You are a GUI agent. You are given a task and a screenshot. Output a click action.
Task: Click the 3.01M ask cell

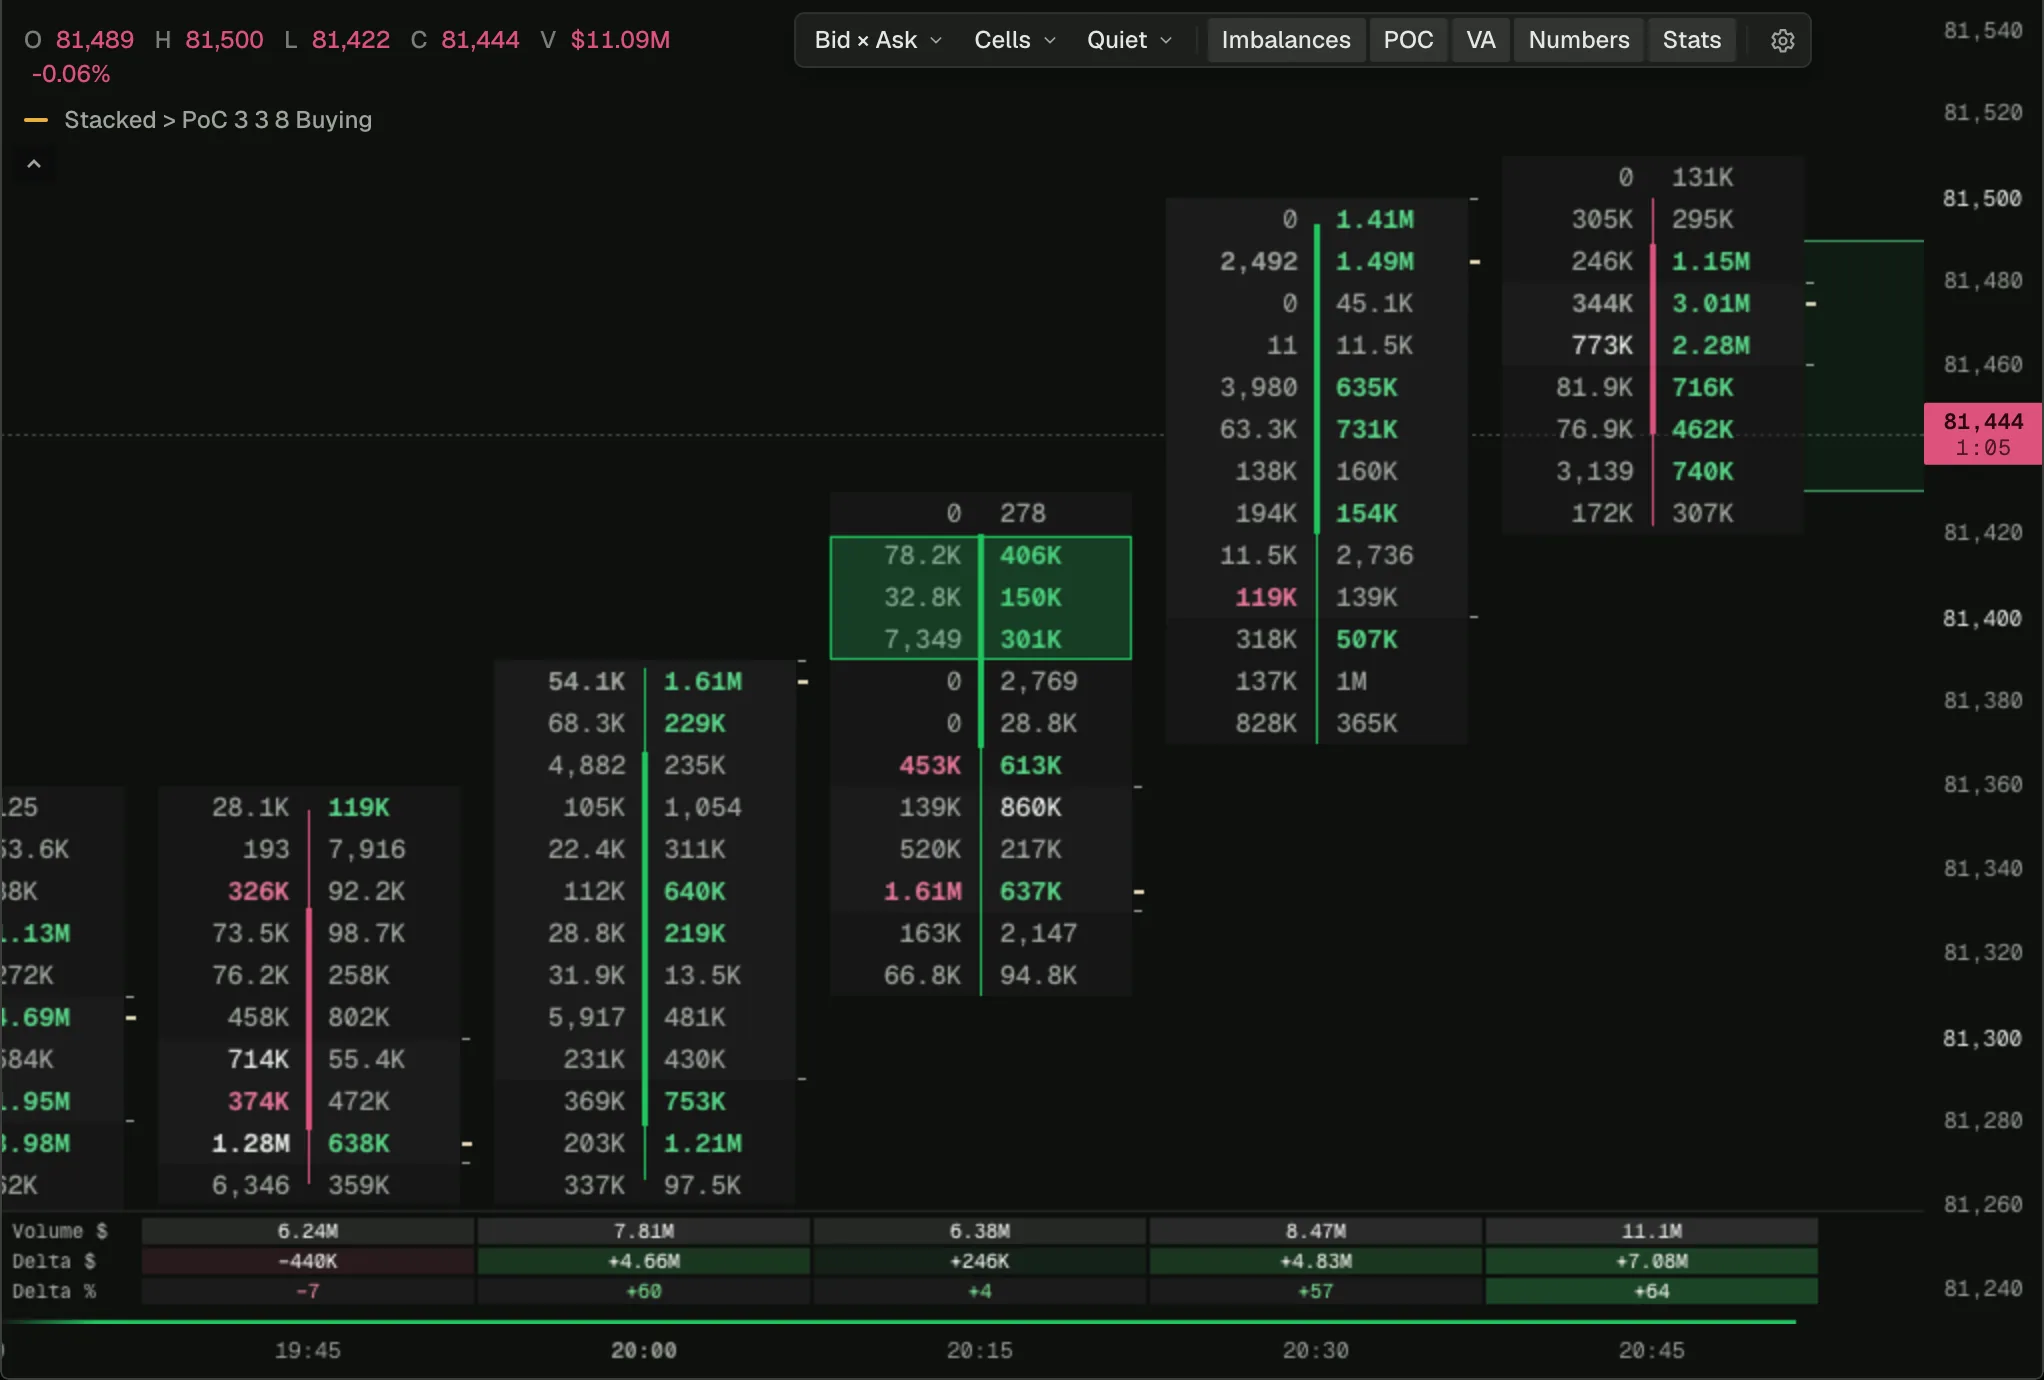(x=1711, y=303)
